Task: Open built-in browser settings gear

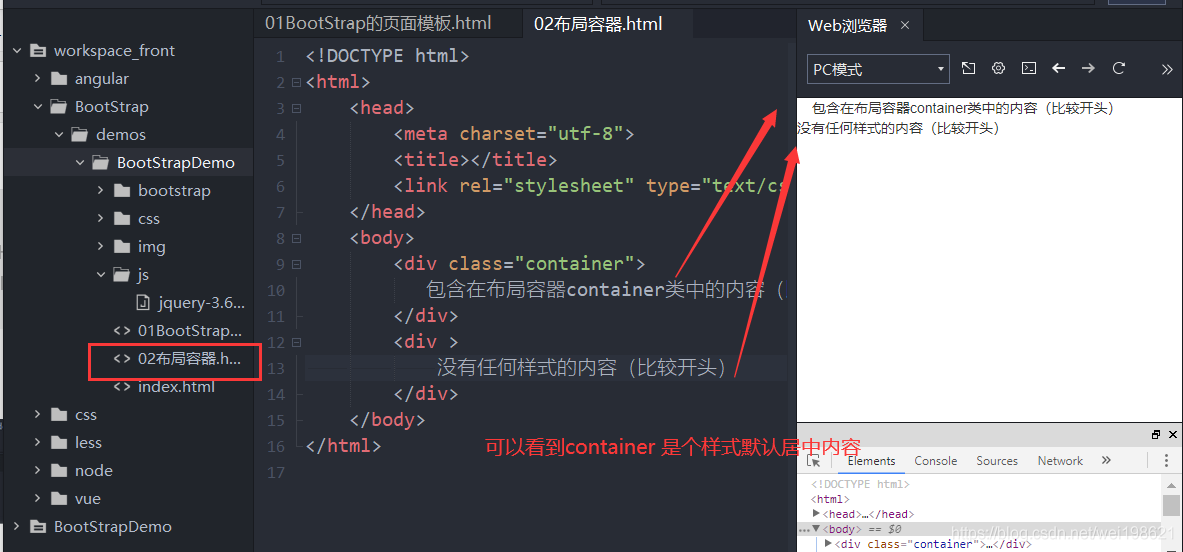Action: click(999, 68)
